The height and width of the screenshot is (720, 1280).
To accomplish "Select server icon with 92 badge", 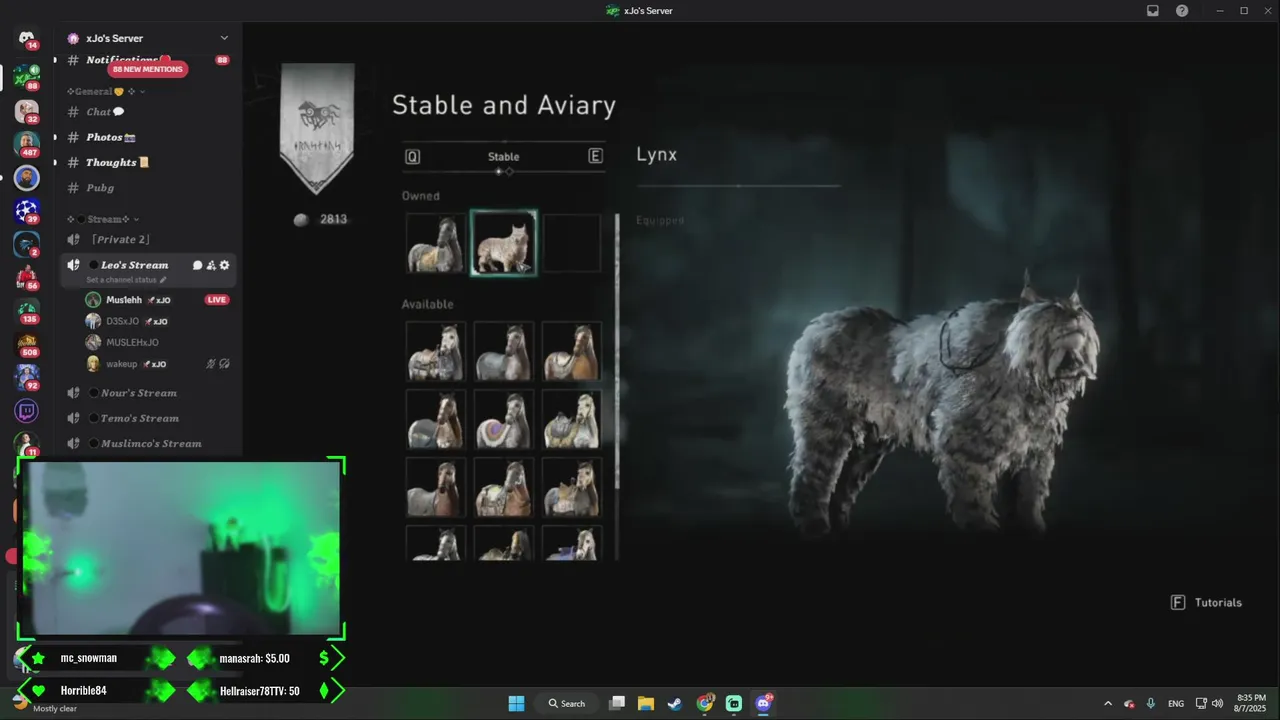I will coord(26,377).
